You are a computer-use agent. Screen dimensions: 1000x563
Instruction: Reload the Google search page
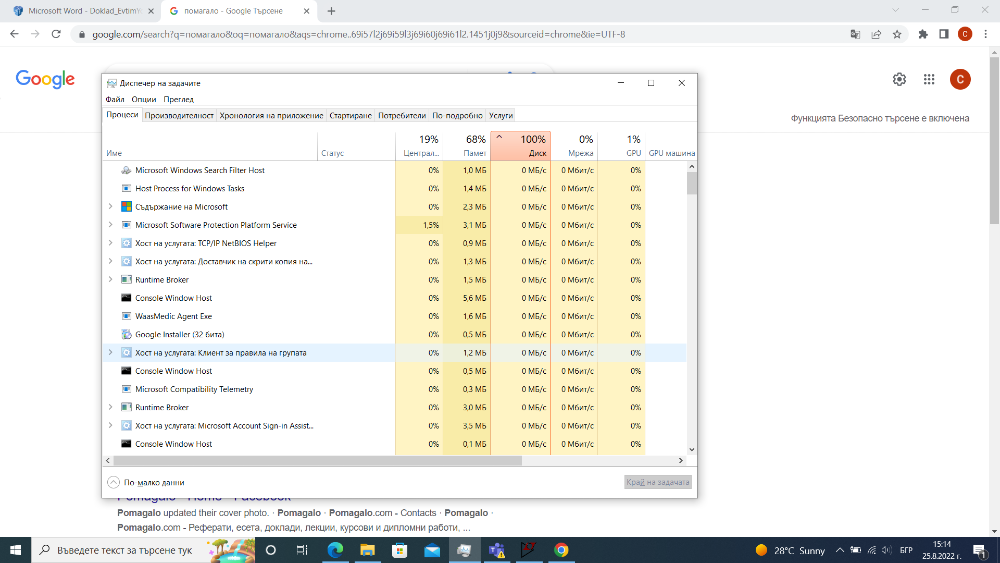click(56, 34)
